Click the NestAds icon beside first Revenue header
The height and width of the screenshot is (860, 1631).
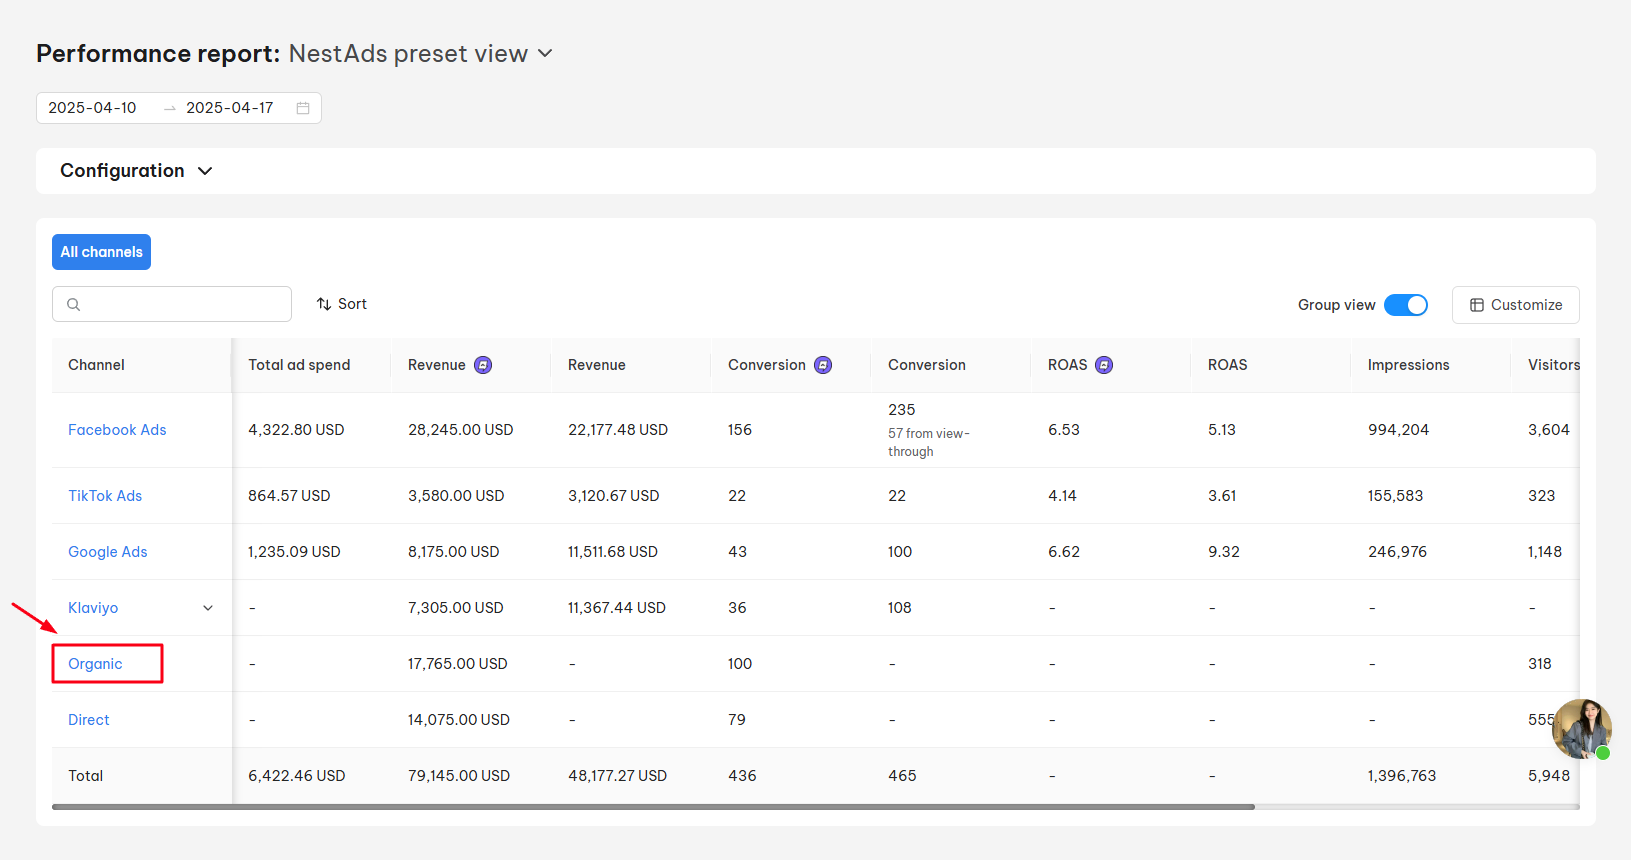pos(483,365)
